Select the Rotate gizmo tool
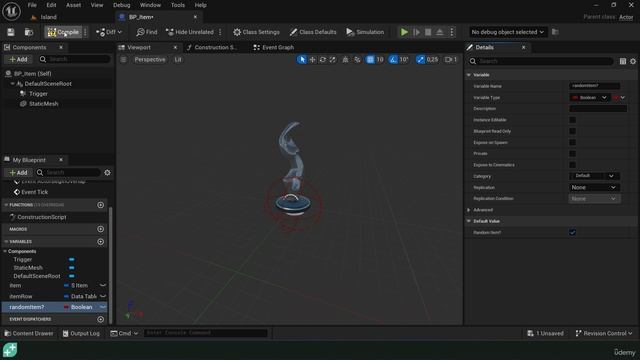 point(322,60)
